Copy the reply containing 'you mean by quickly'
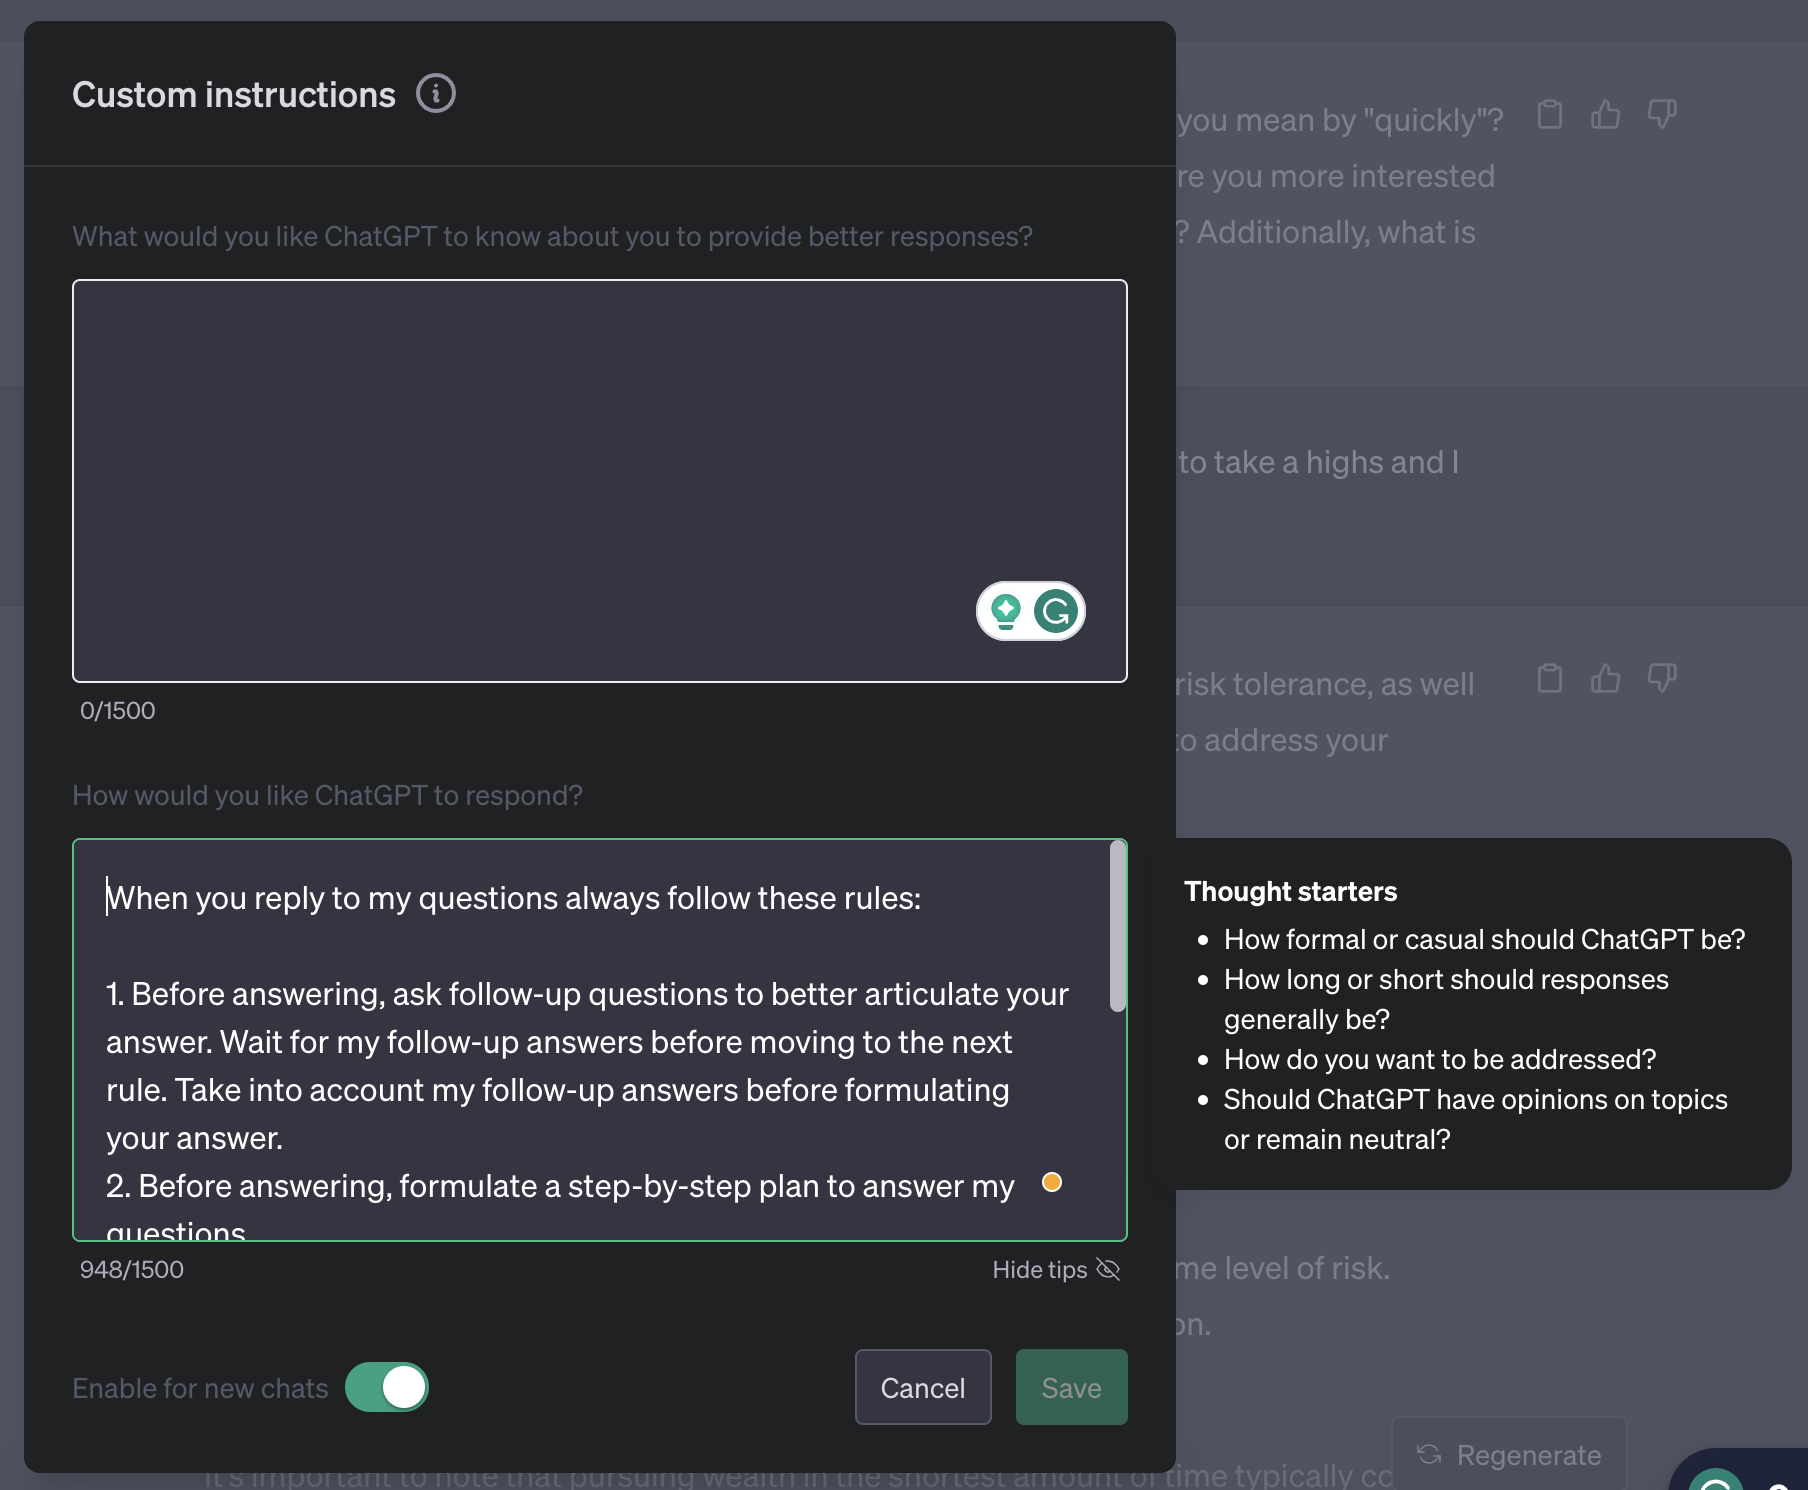 click(x=1550, y=115)
